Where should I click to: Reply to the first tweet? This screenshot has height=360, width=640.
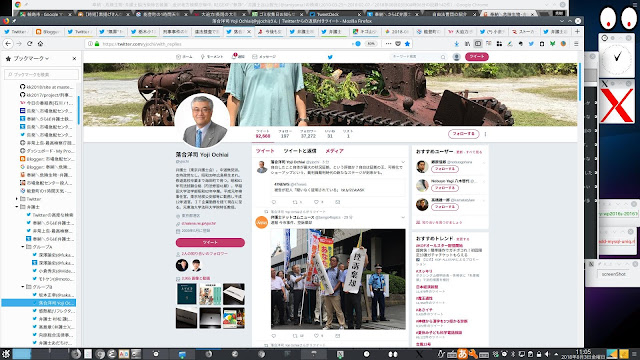[274, 202]
